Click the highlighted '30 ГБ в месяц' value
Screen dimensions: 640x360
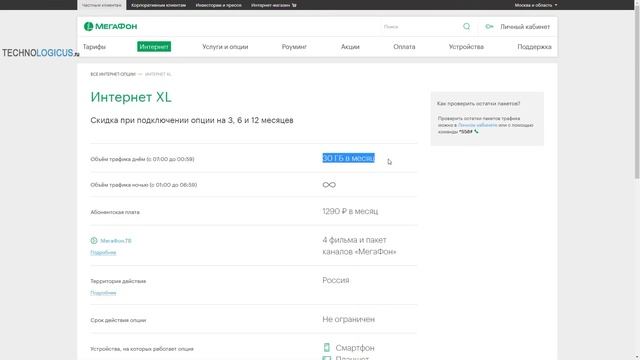[x=348, y=158]
